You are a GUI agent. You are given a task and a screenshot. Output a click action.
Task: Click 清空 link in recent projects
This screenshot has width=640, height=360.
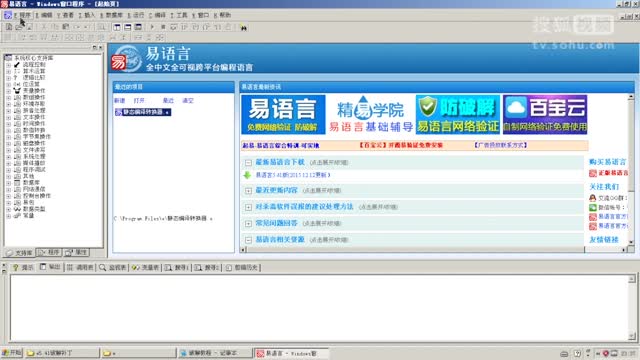188,100
